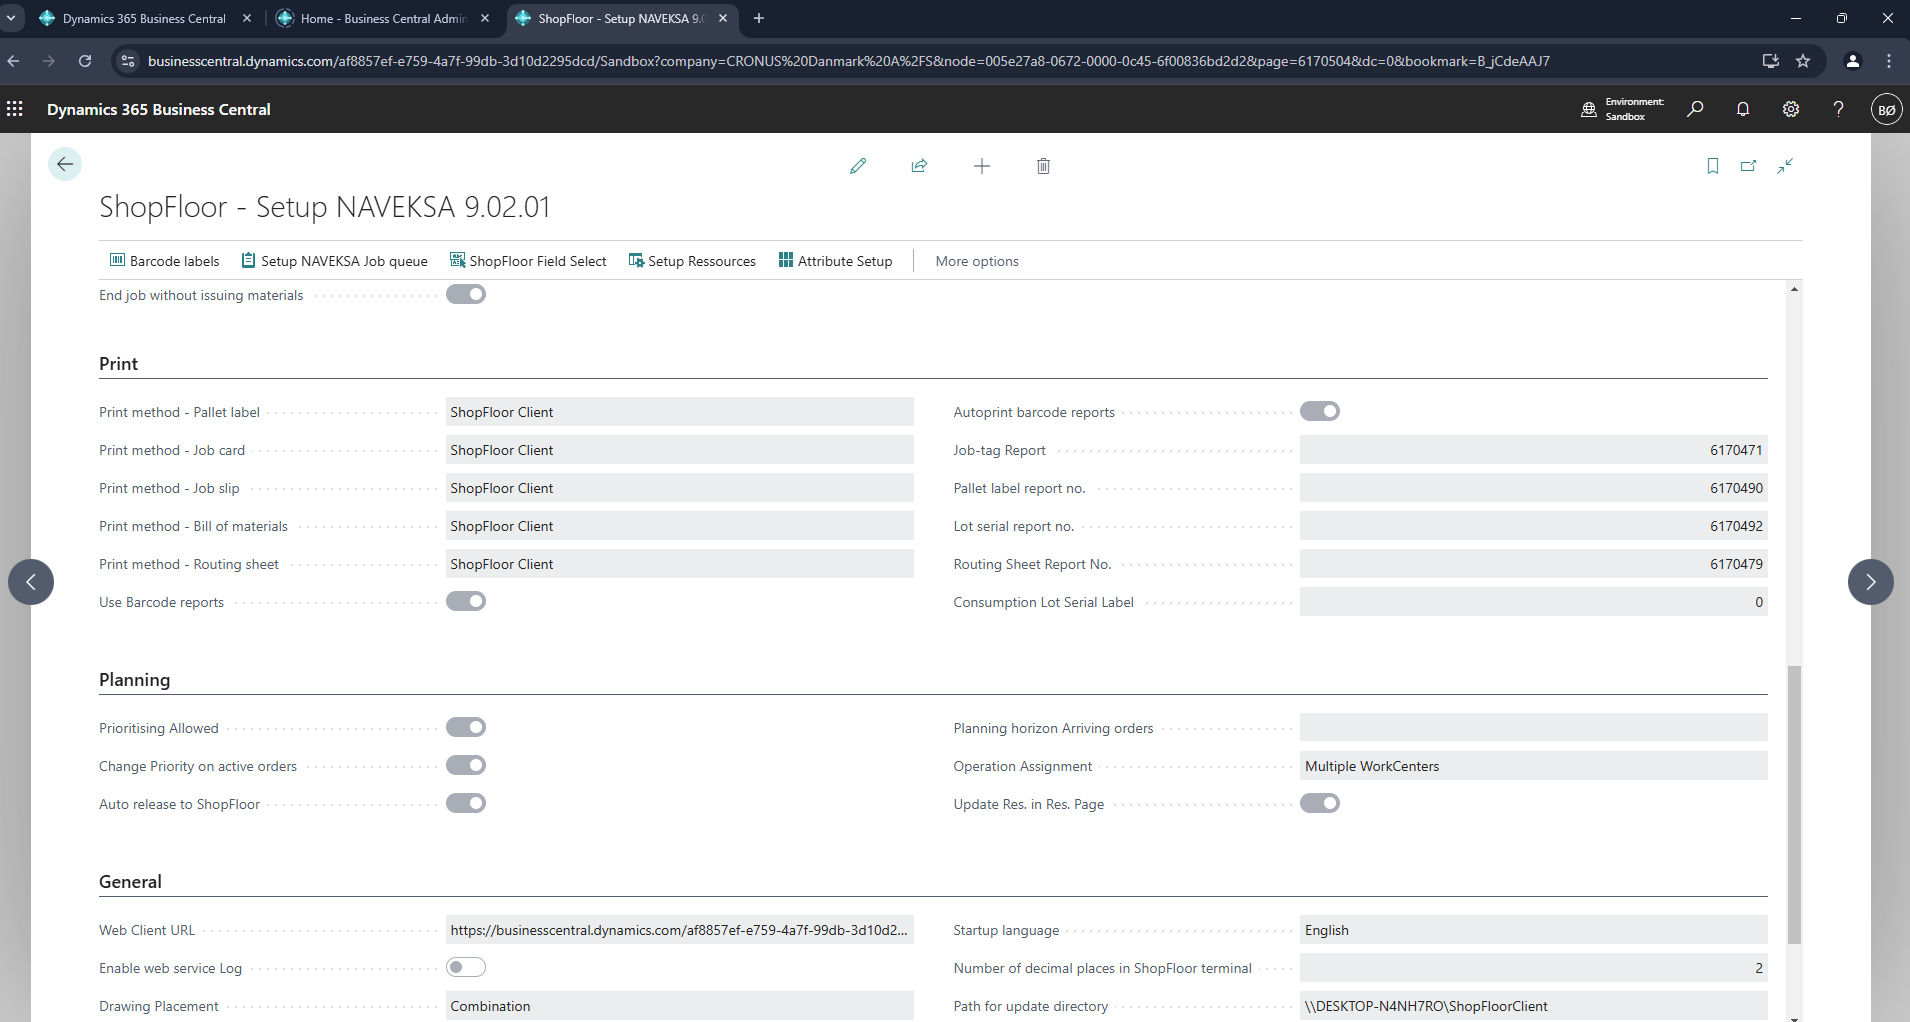Viewport: 1910px width, 1022px height.
Task: Click the Pallet label report no. field
Action: pyautogui.click(x=1534, y=488)
